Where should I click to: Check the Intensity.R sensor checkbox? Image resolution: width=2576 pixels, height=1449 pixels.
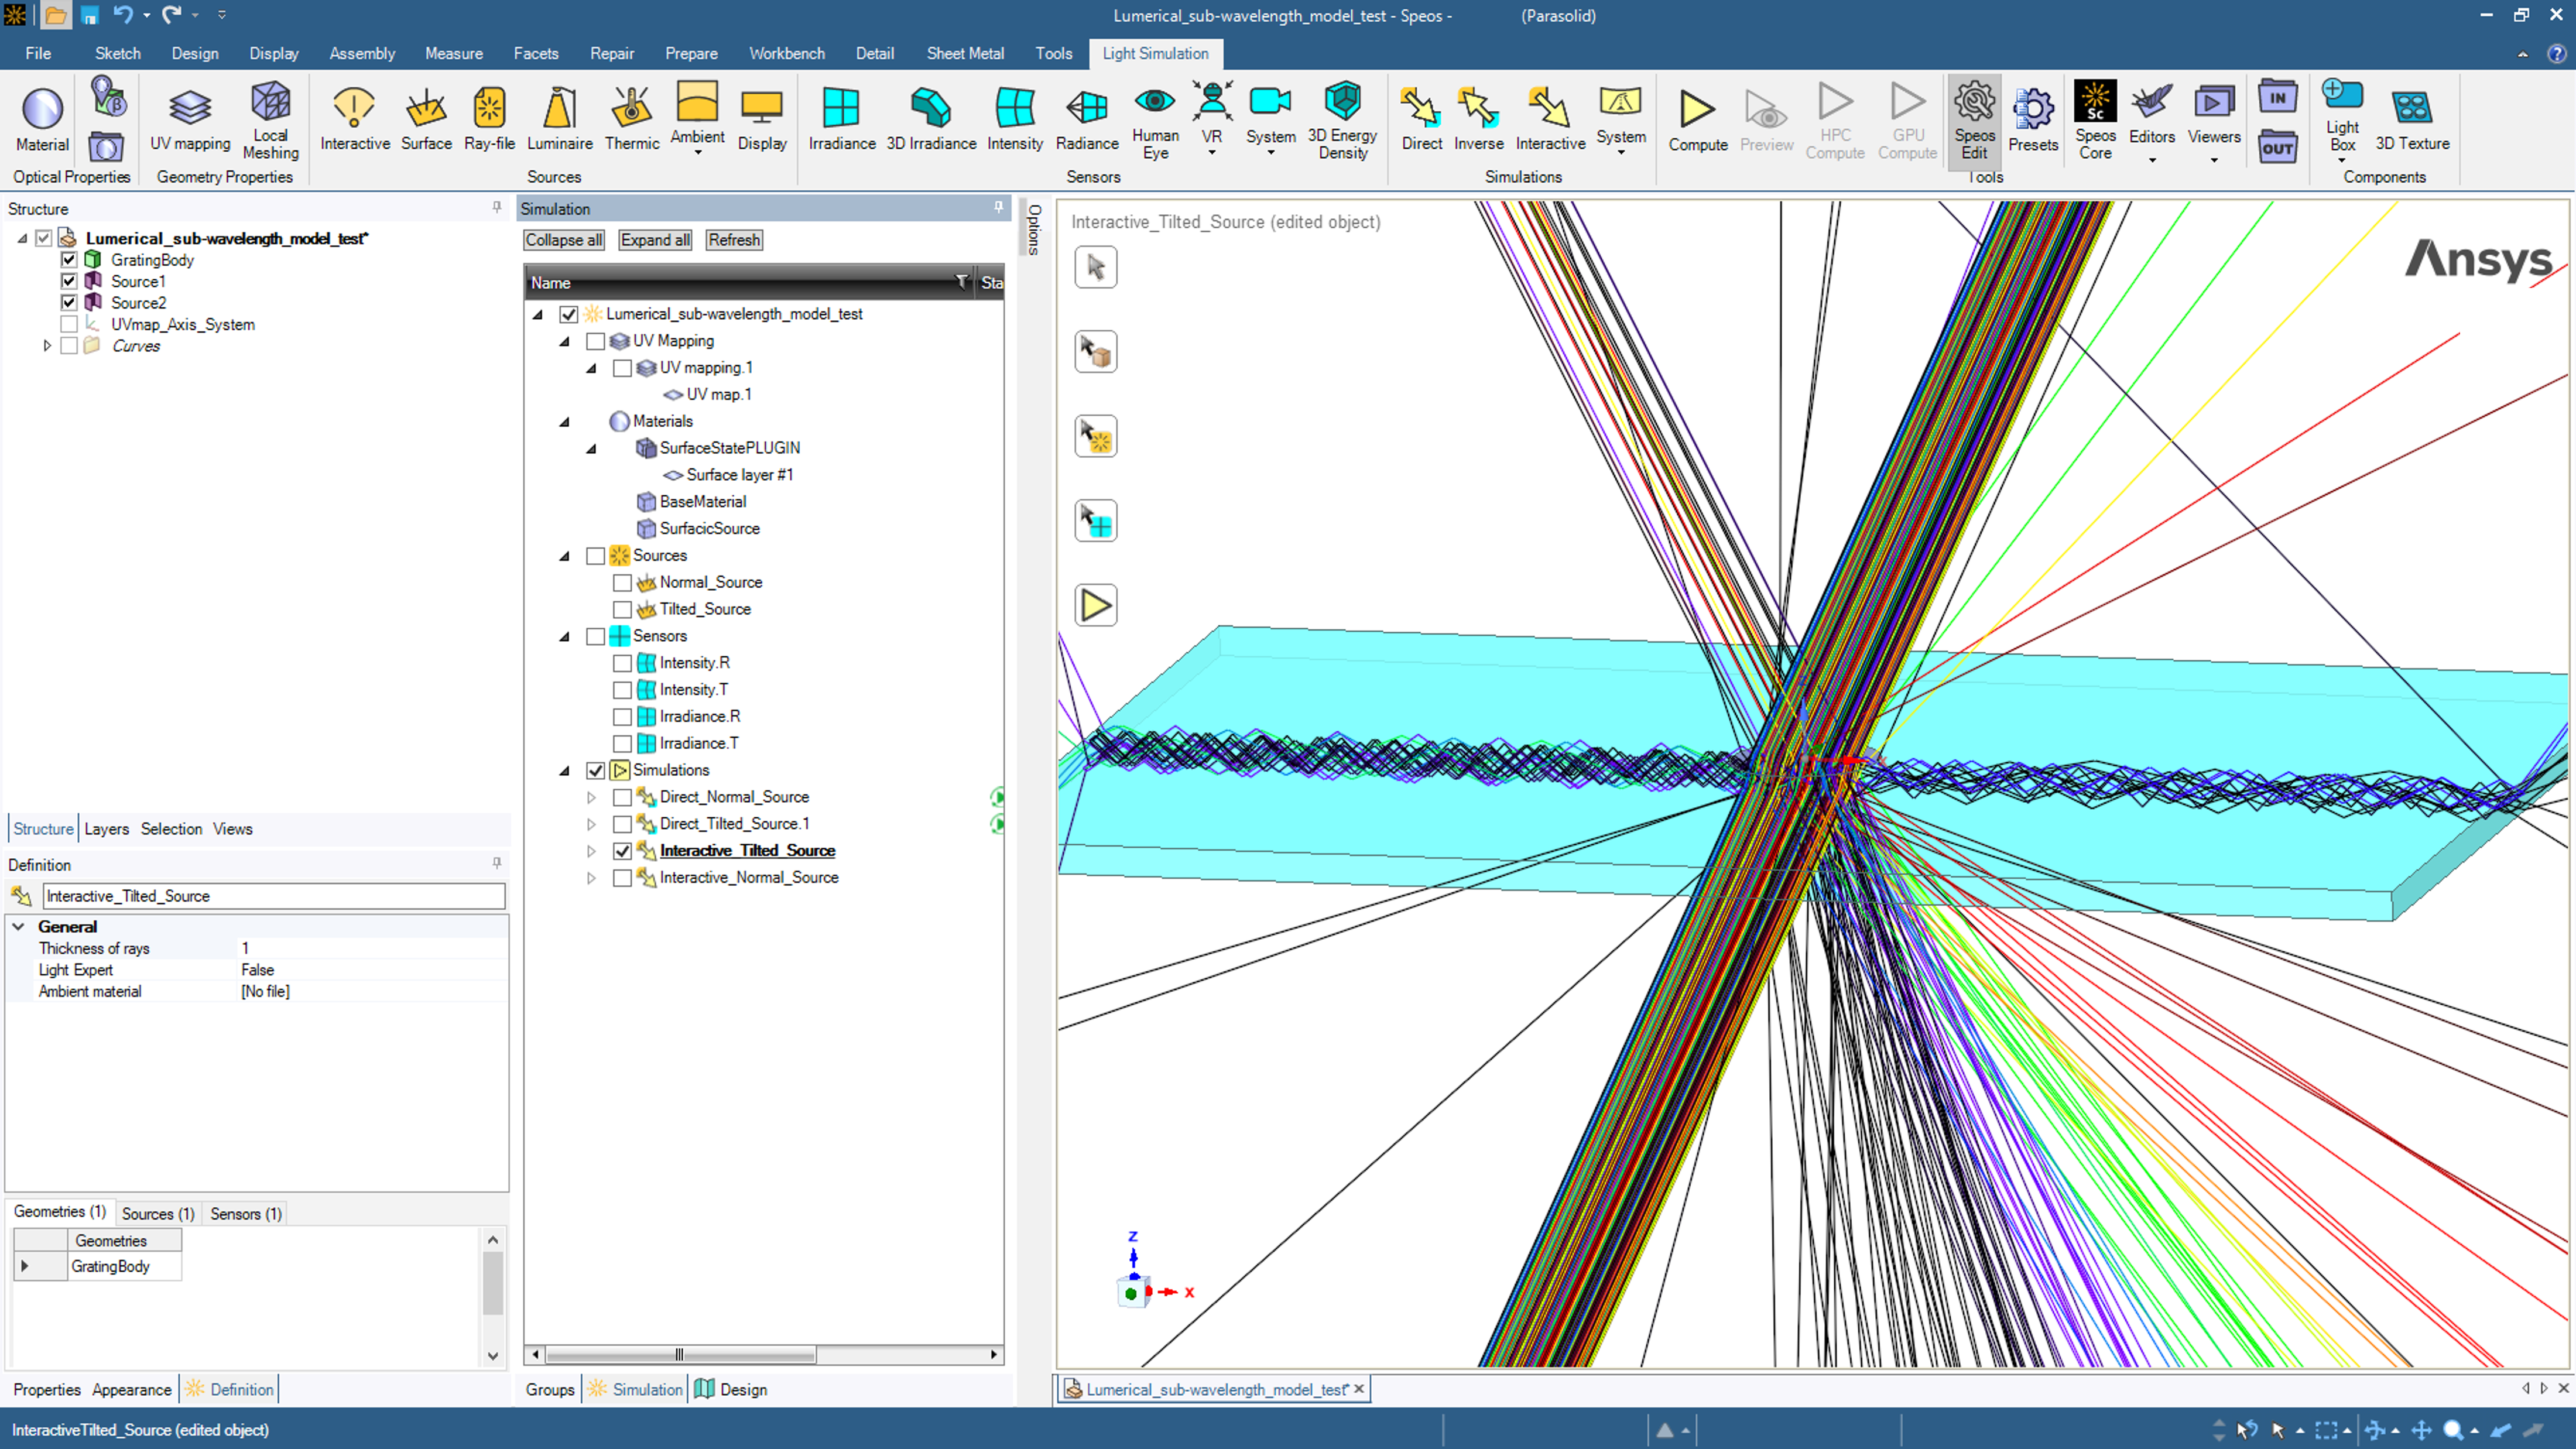622,663
